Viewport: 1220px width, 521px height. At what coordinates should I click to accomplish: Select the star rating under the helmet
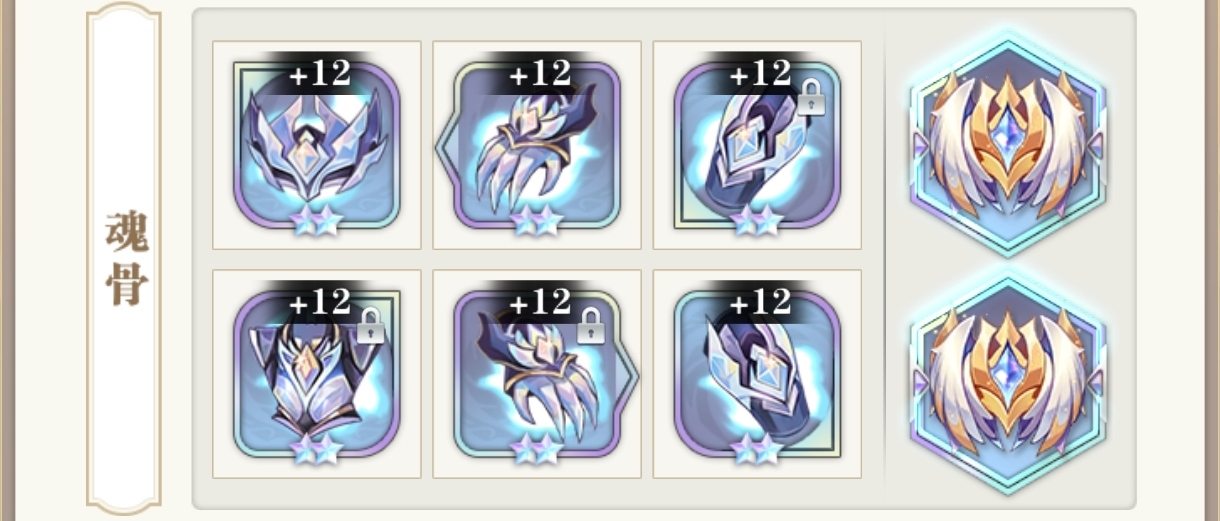316,222
